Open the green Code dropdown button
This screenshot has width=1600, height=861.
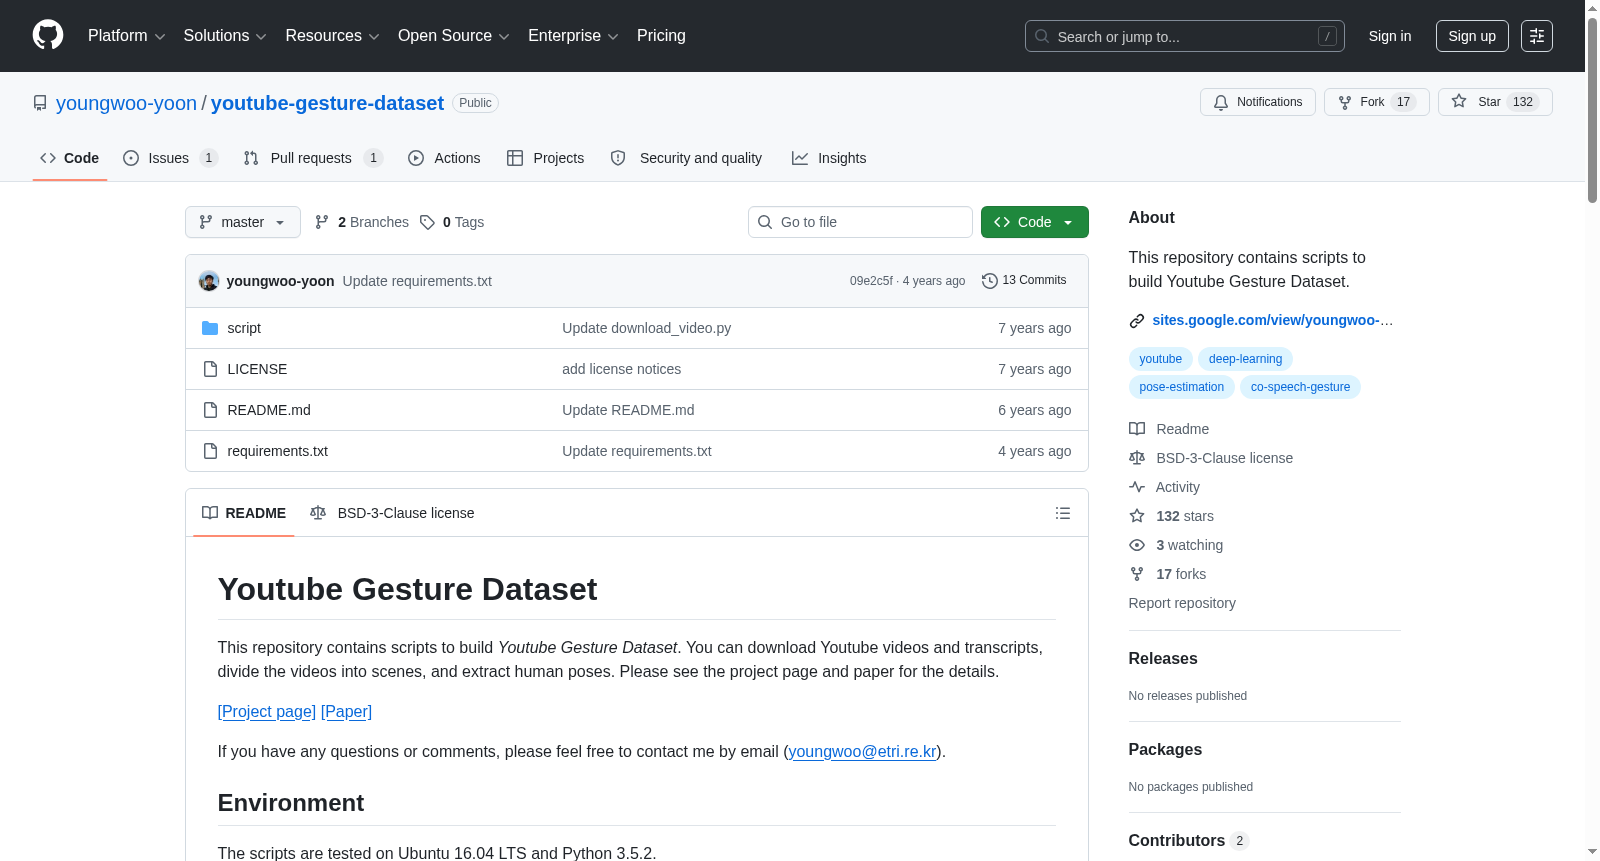tap(1035, 222)
